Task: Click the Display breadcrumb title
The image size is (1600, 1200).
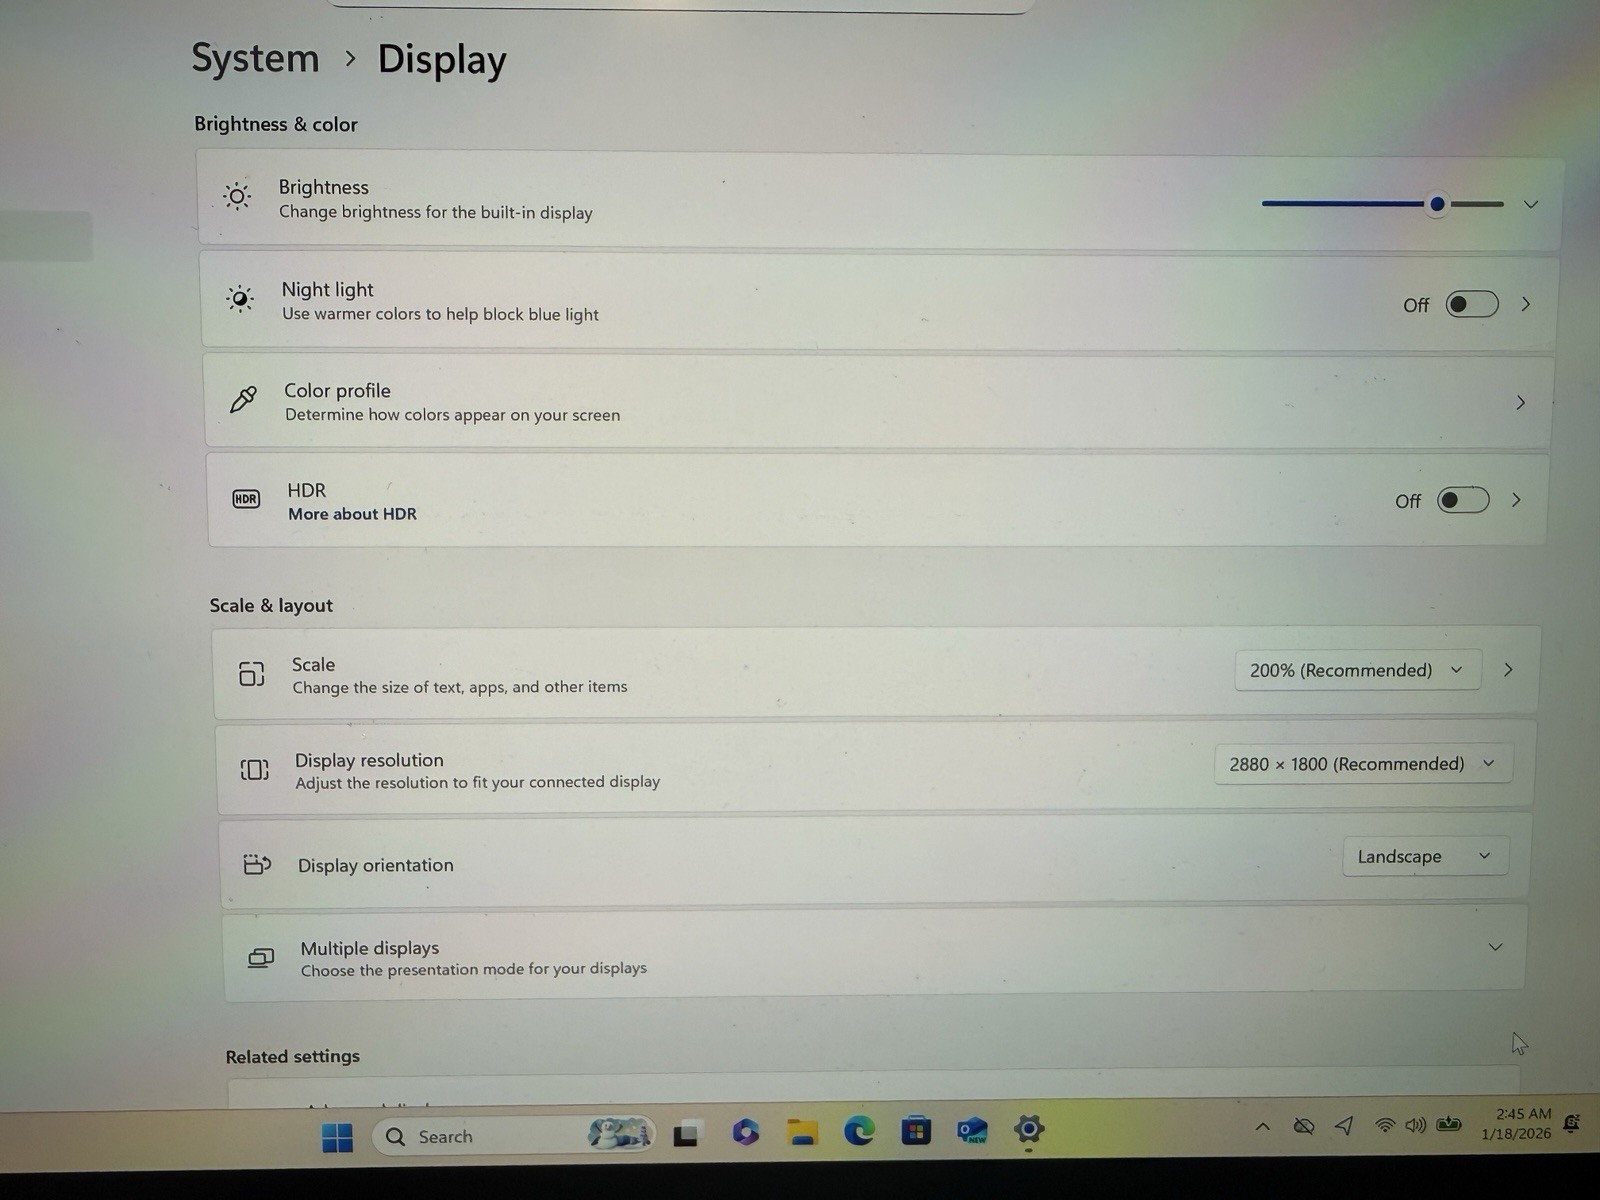Action: pos(442,60)
